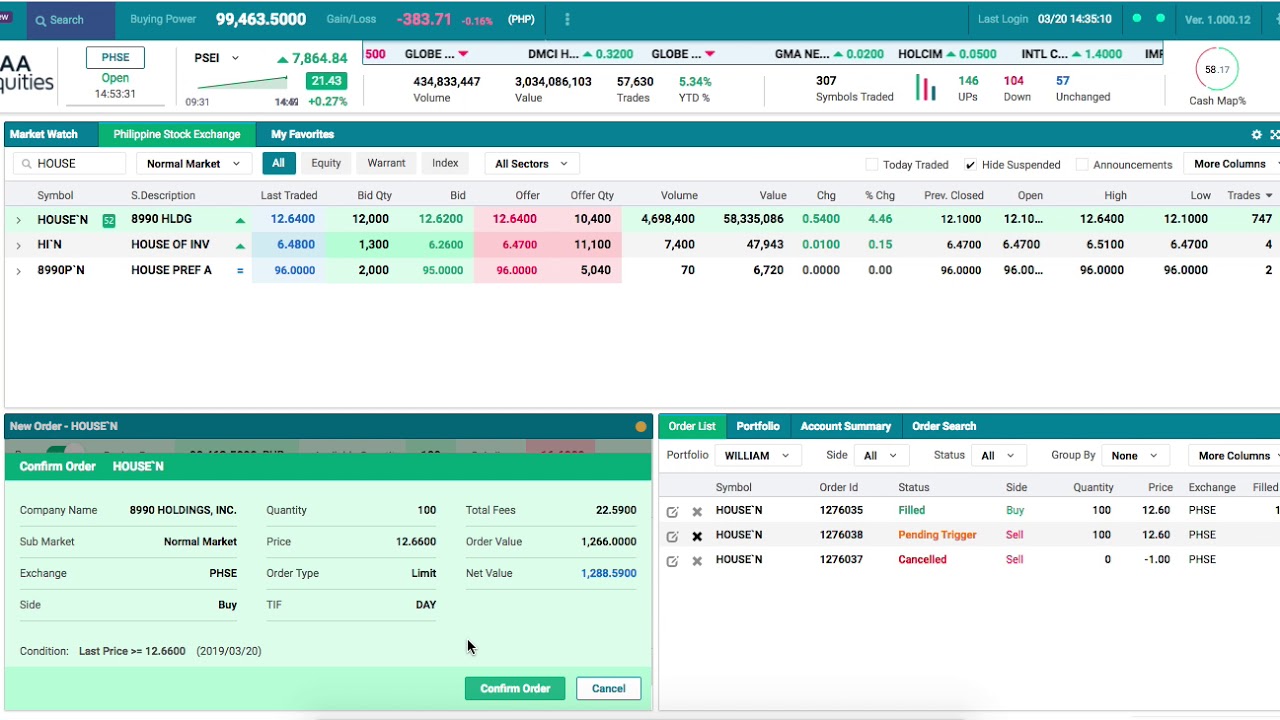Click the 12.6400 offer price cell
This screenshot has height=720, width=1280.
point(515,219)
